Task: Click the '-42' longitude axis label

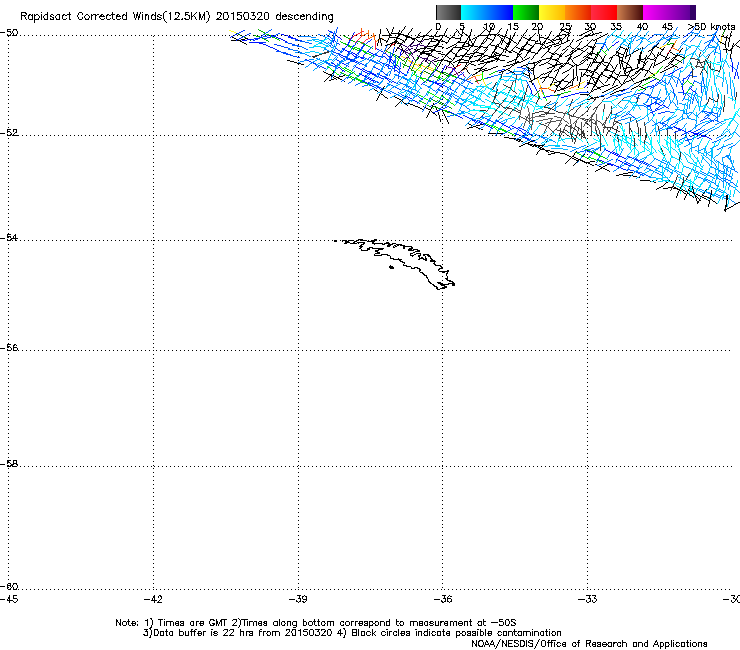Action: coord(153,599)
